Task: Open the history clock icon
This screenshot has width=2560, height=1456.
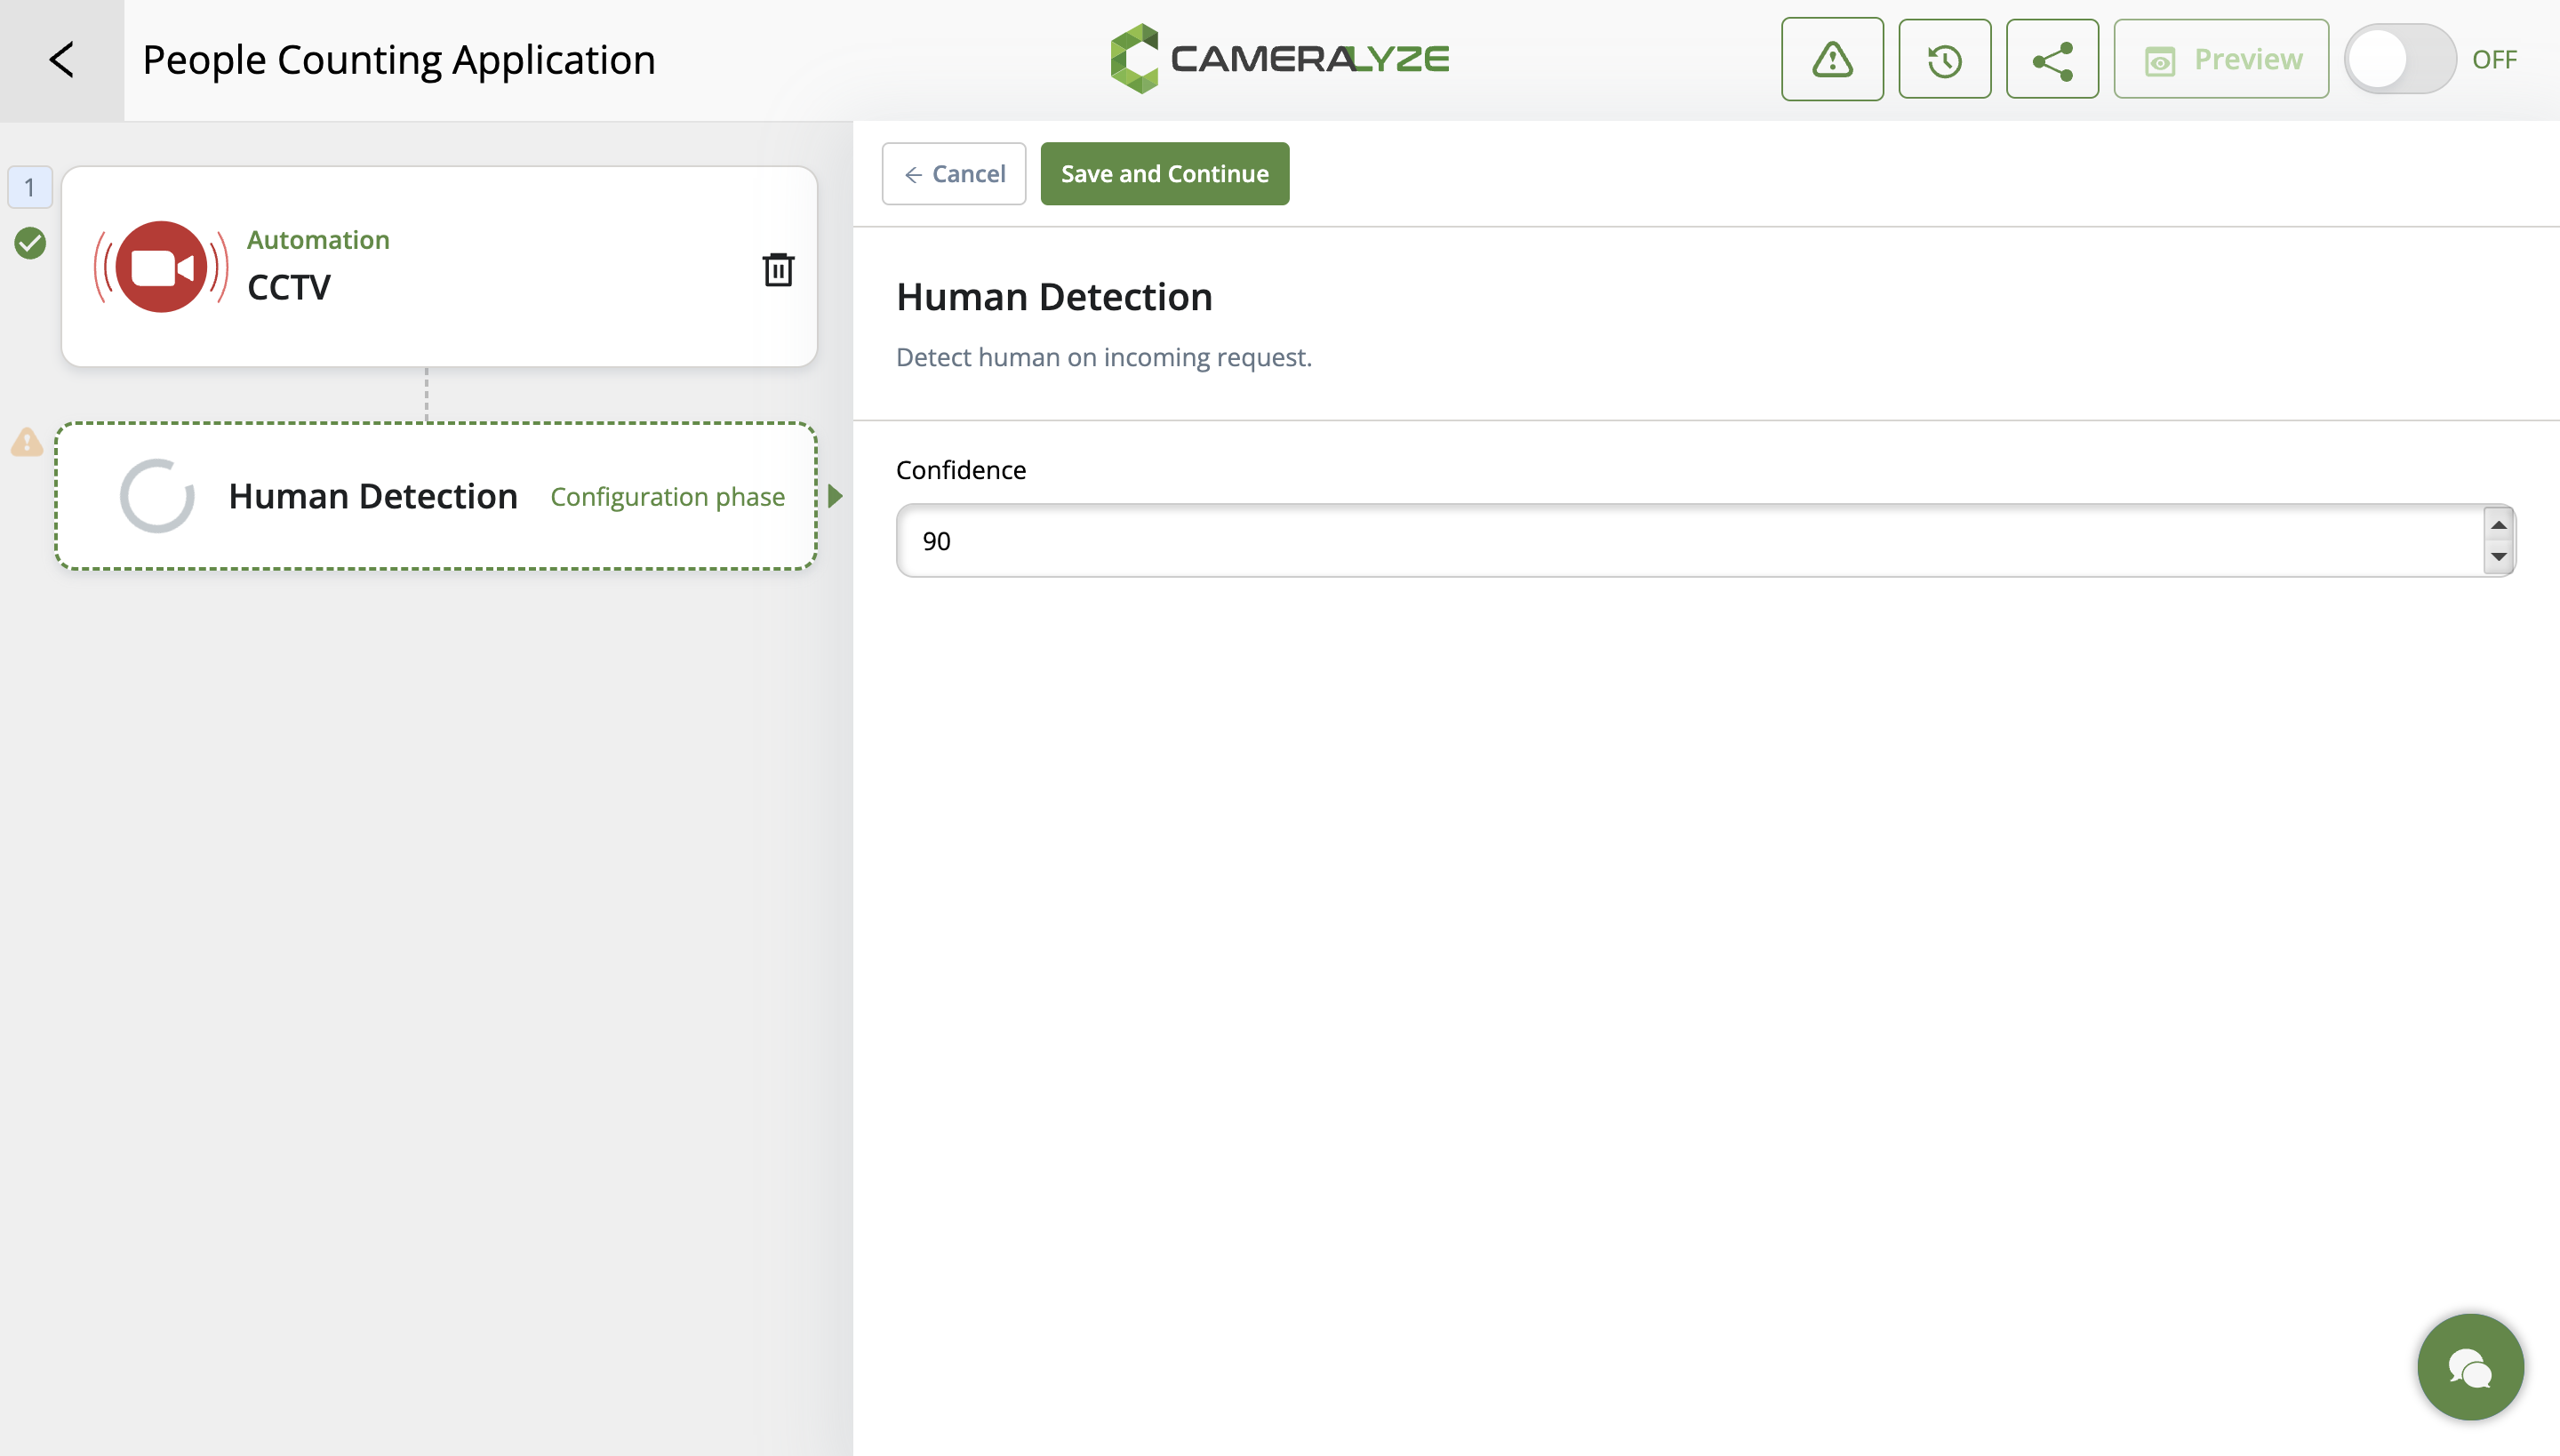Action: 1944,60
